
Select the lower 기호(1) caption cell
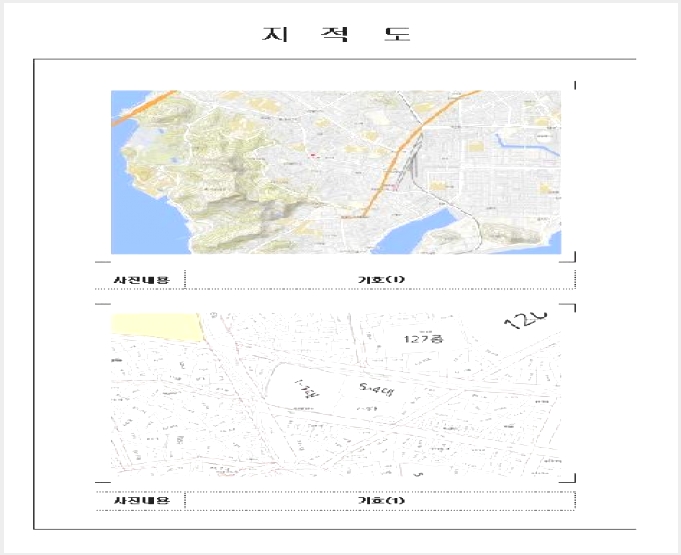point(380,500)
